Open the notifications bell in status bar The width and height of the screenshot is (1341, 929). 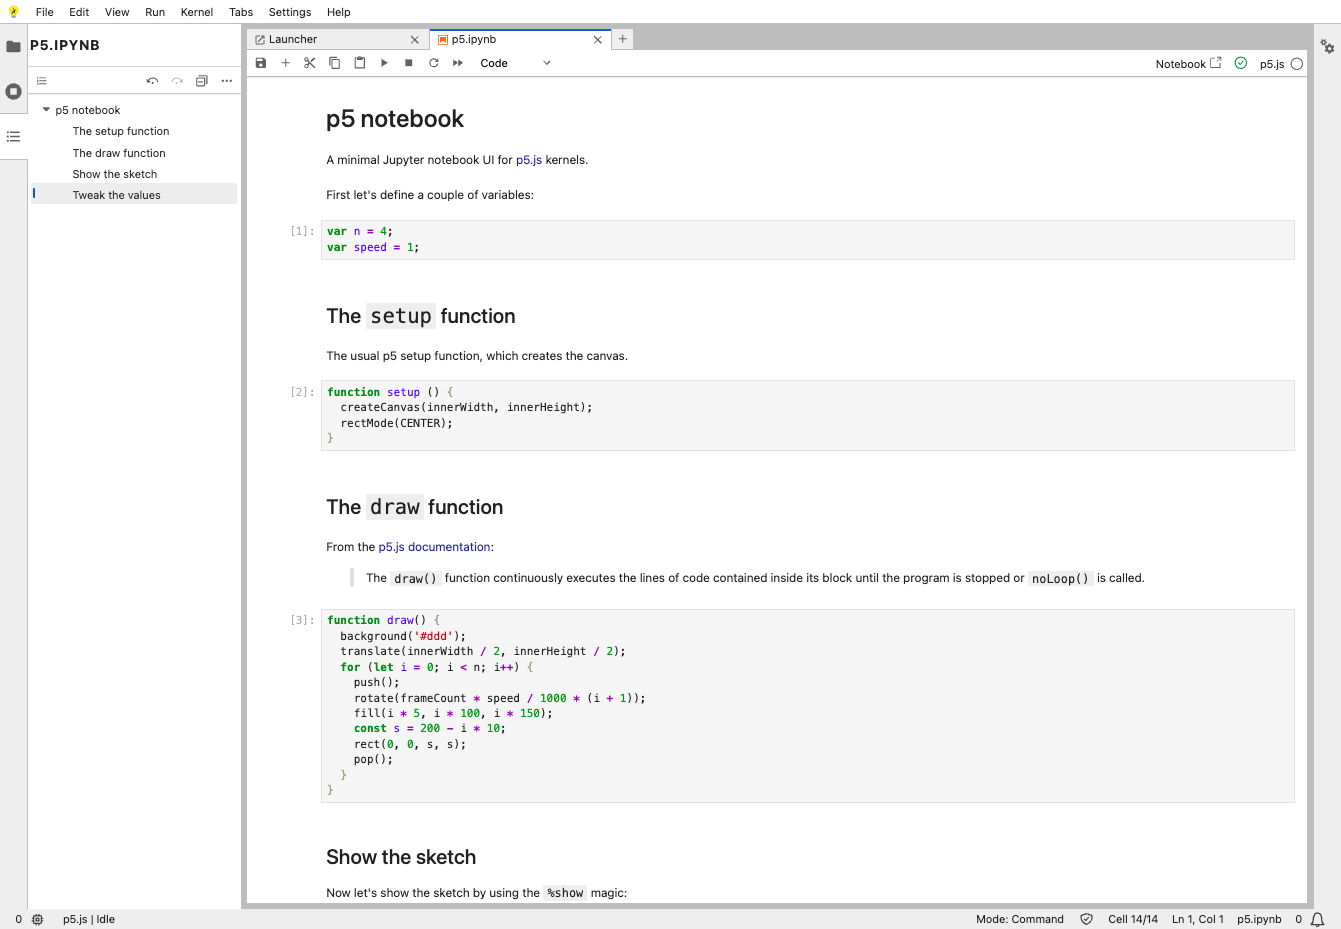(x=1318, y=919)
